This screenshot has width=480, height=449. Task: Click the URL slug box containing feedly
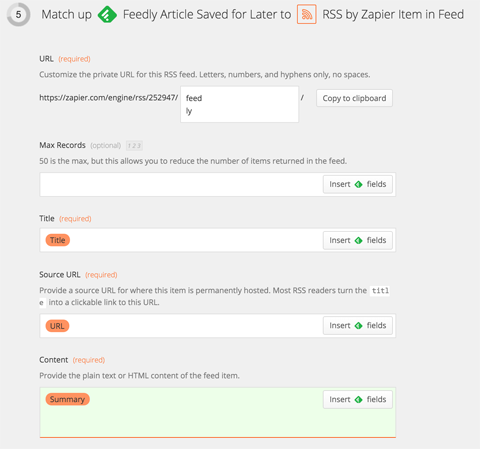[x=239, y=104]
